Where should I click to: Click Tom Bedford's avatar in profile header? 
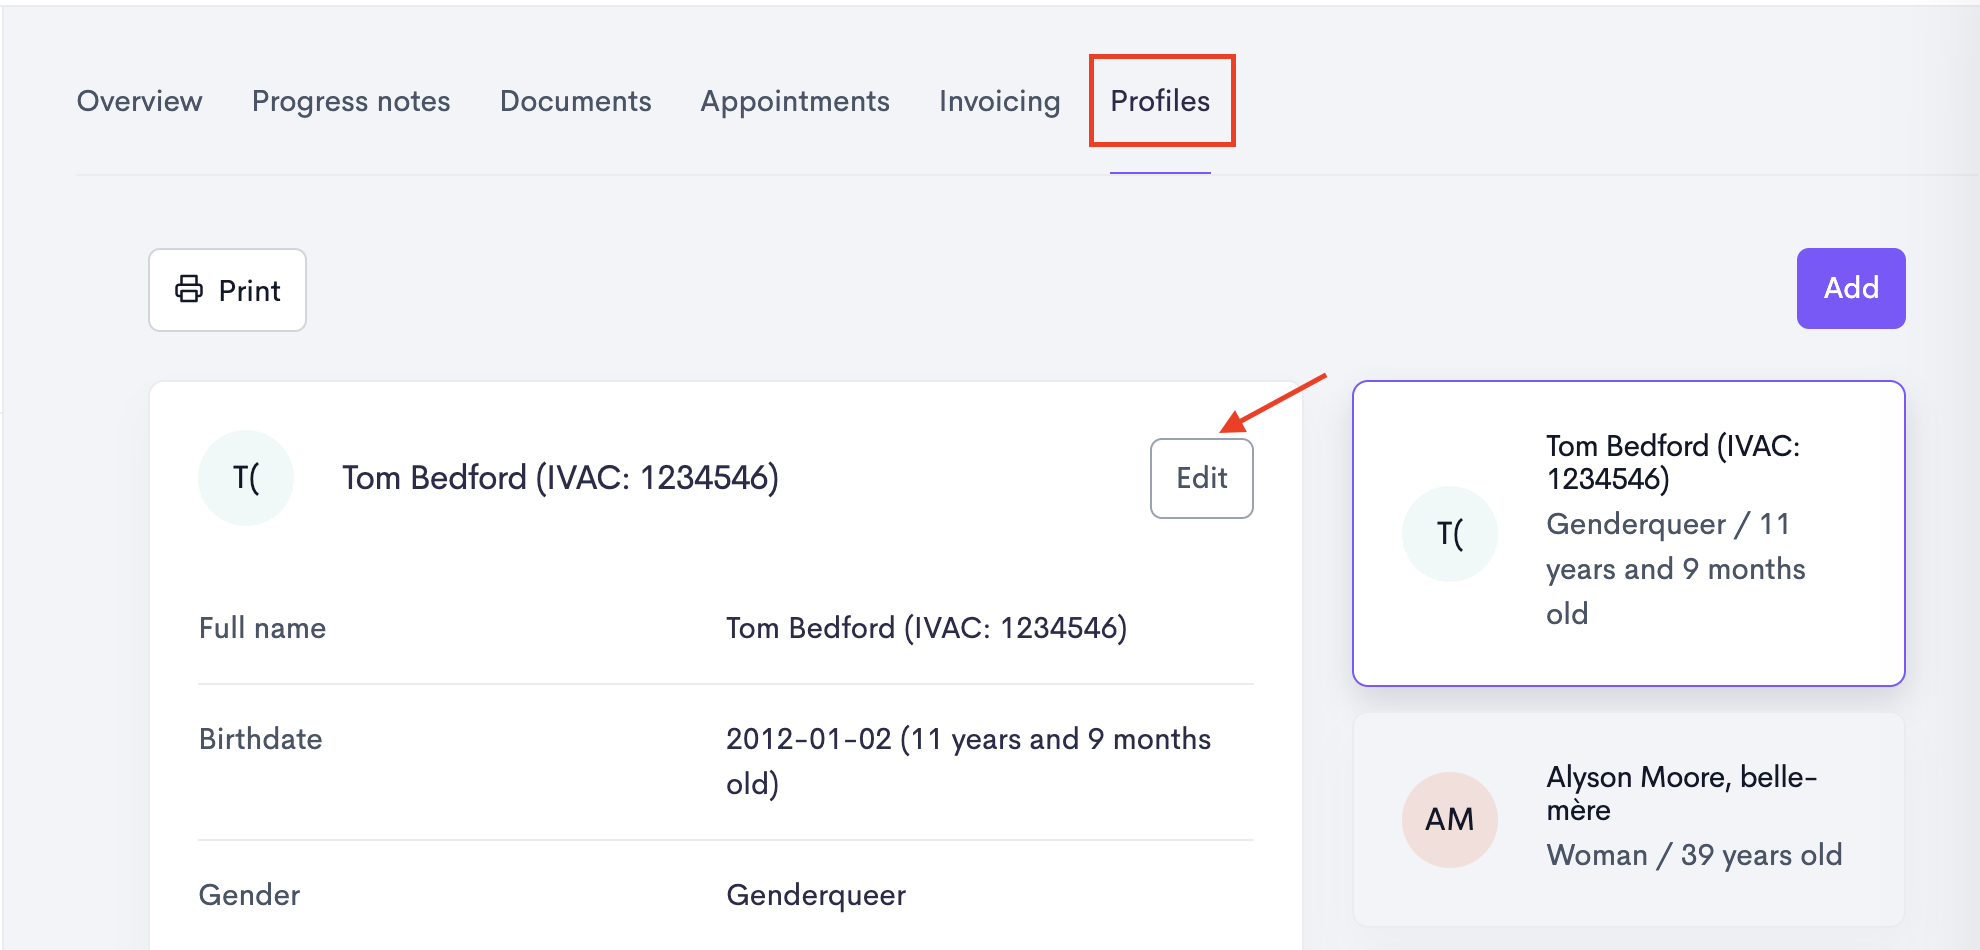[x=246, y=478]
